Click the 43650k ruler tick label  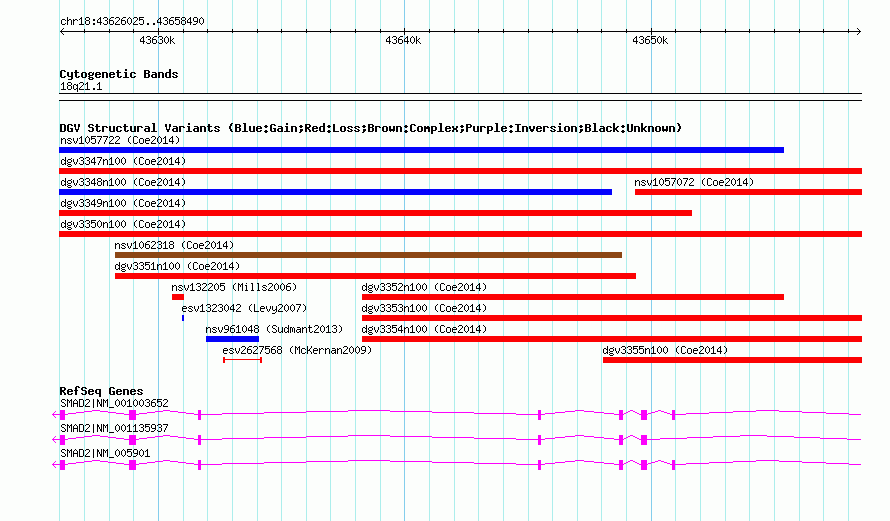click(x=650, y=41)
